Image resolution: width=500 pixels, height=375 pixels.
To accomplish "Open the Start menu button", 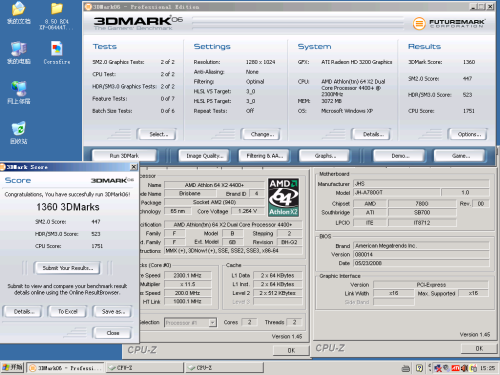I will (x=12, y=367).
